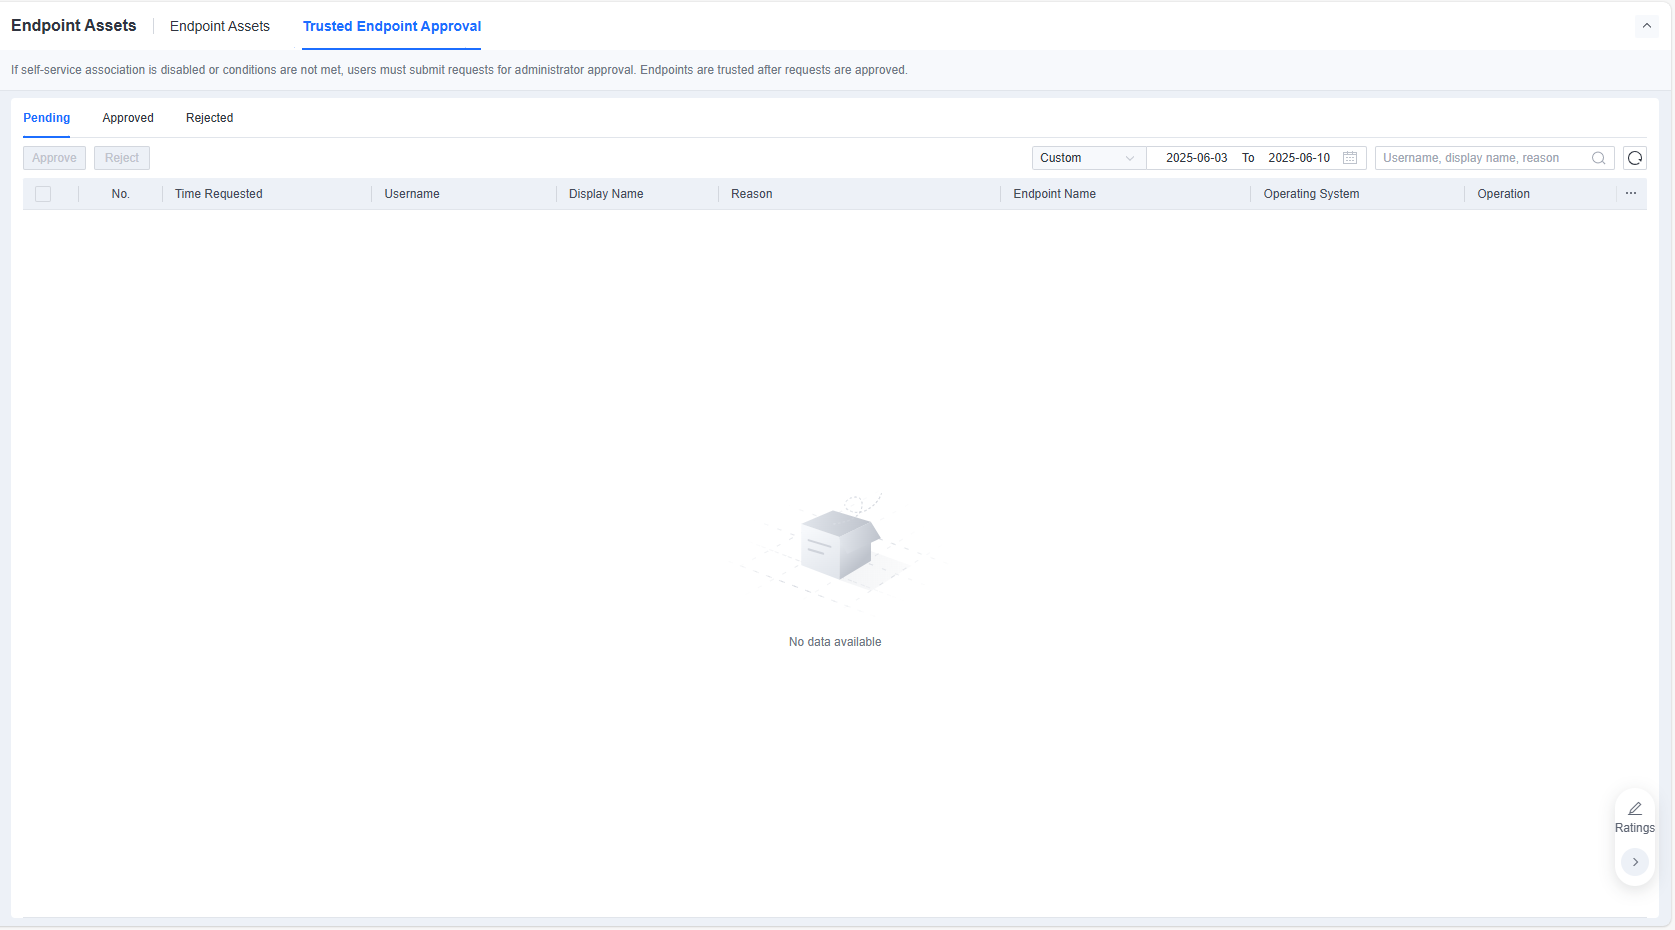1675x930 pixels.
Task: Click the magnifier search icon
Action: tap(1598, 158)
